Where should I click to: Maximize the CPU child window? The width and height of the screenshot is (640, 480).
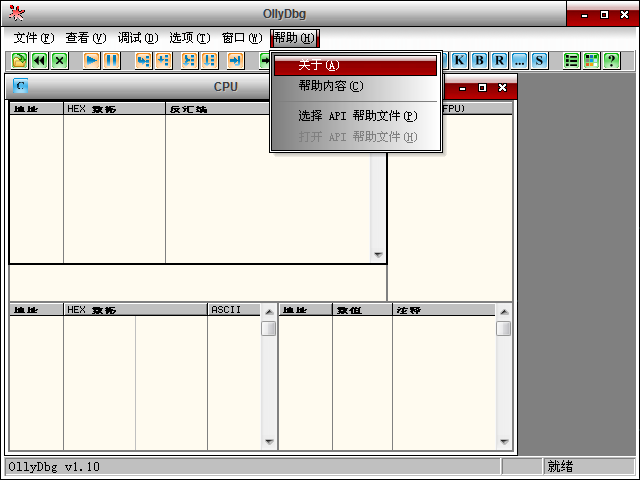482,87
